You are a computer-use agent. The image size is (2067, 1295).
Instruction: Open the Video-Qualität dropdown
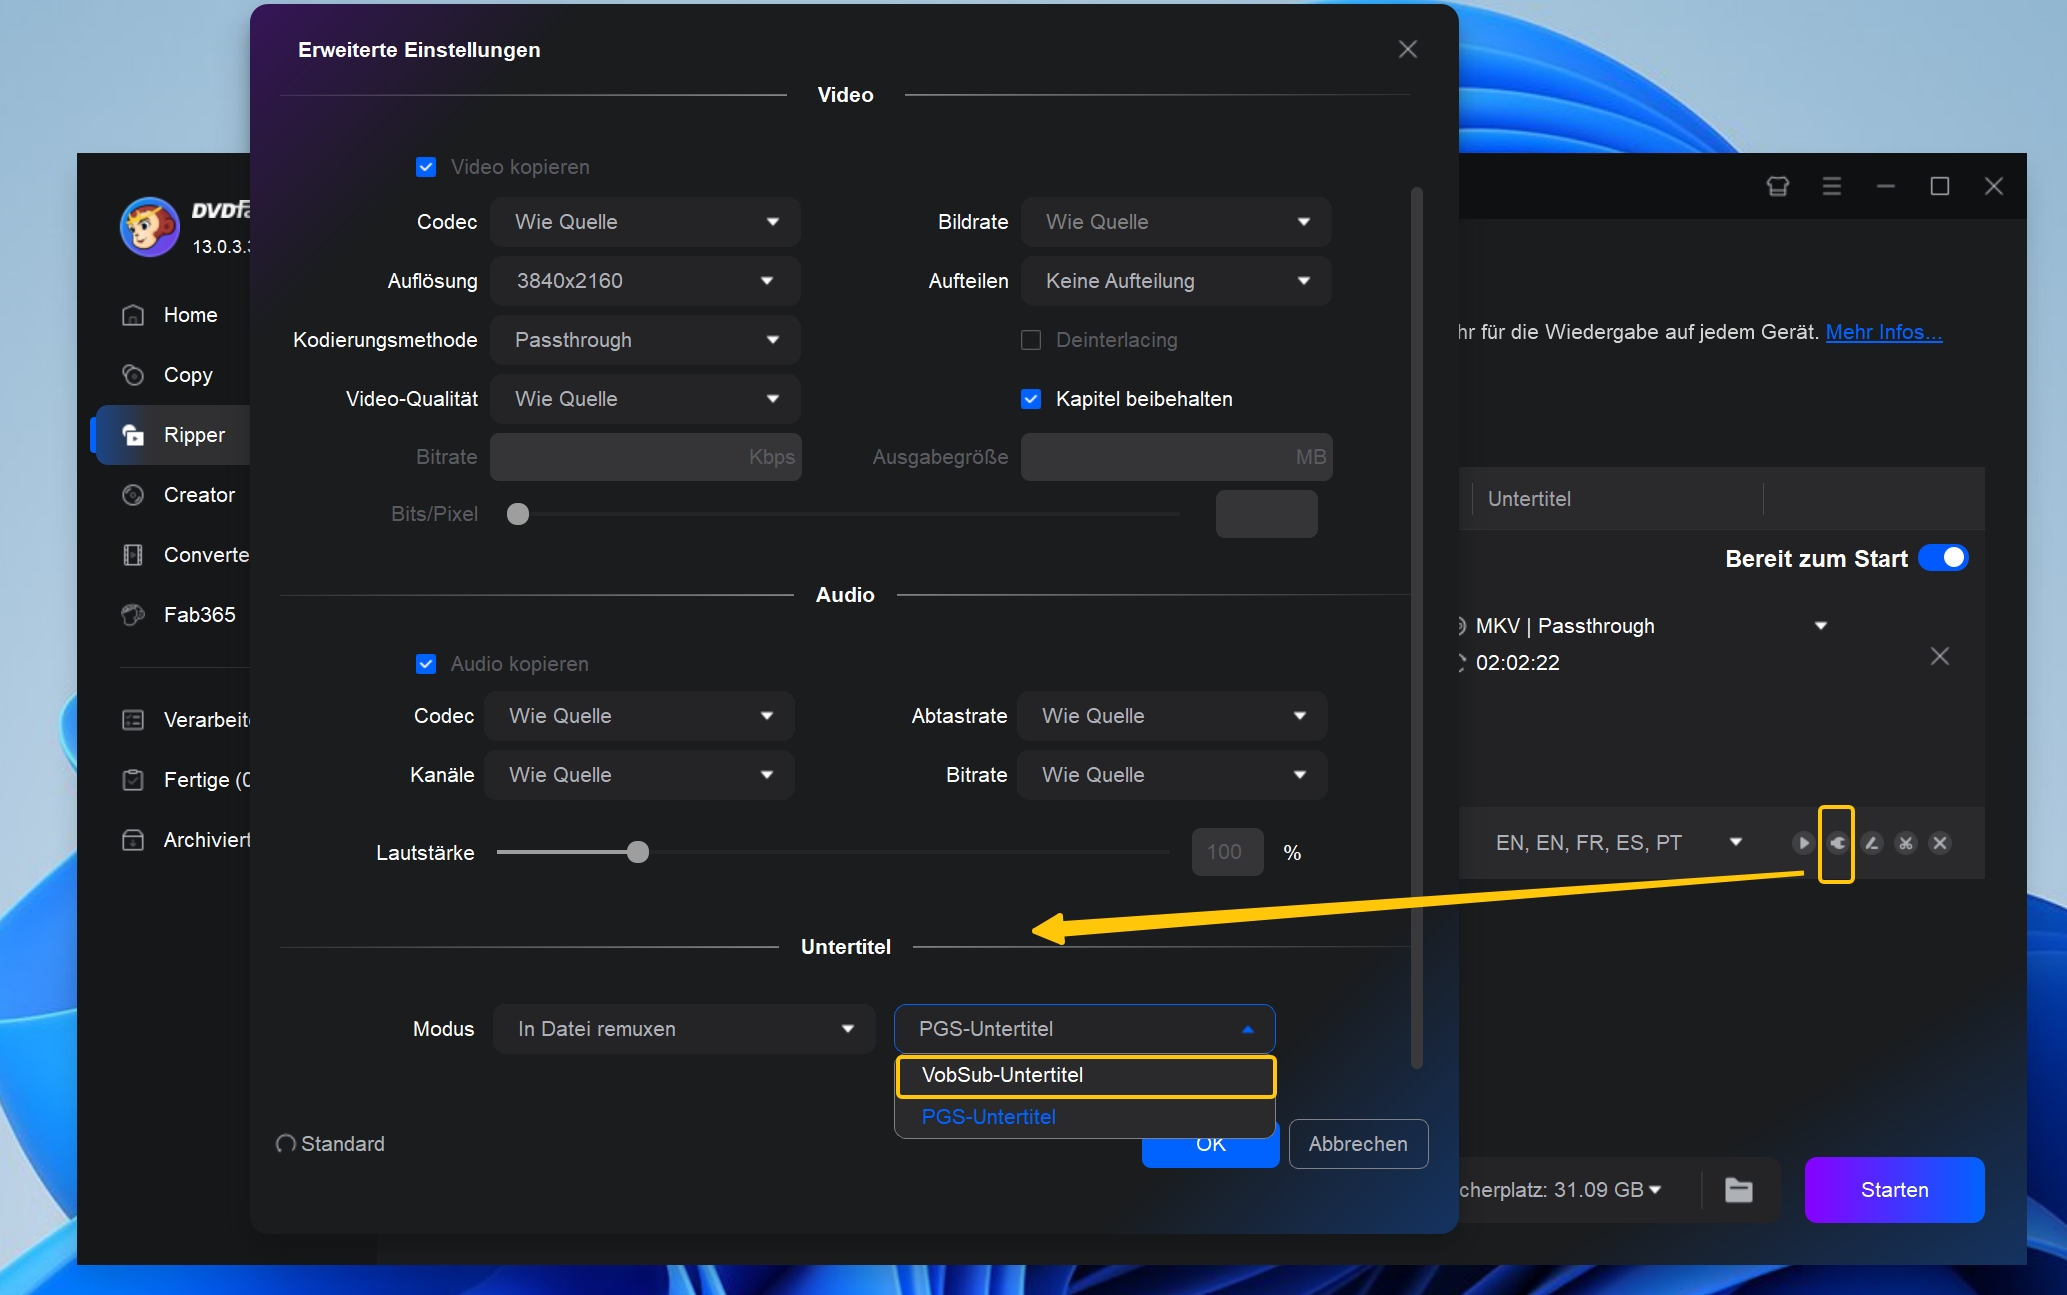[x=645, y=399]
